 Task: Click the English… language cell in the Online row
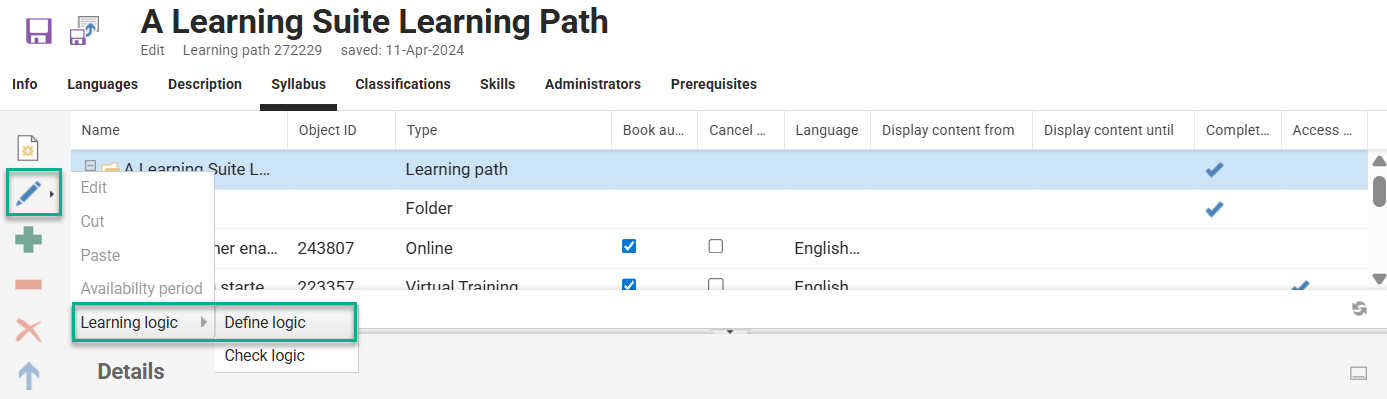pyautogui.click(x=827, y=247)
